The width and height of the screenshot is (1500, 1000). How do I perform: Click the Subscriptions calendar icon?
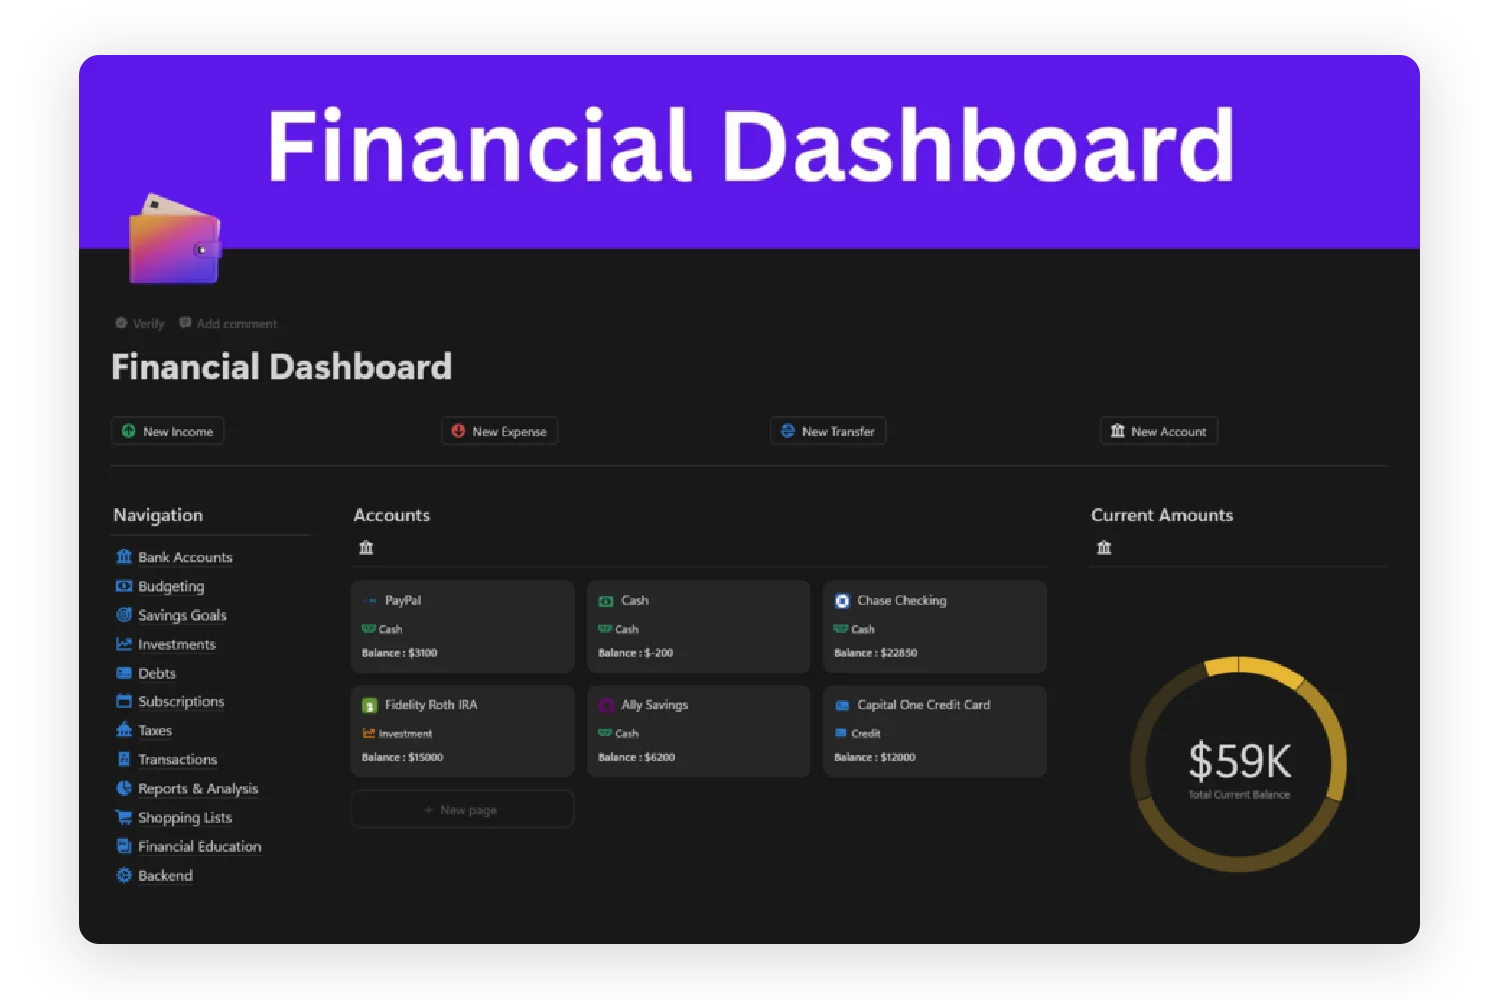124,701
